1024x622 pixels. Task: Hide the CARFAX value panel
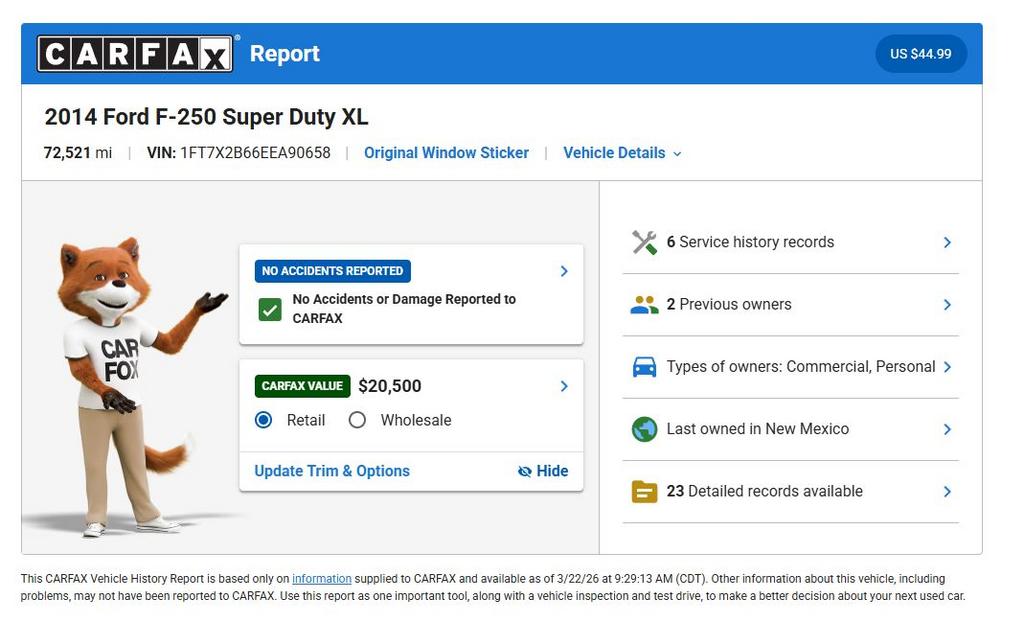543,471
